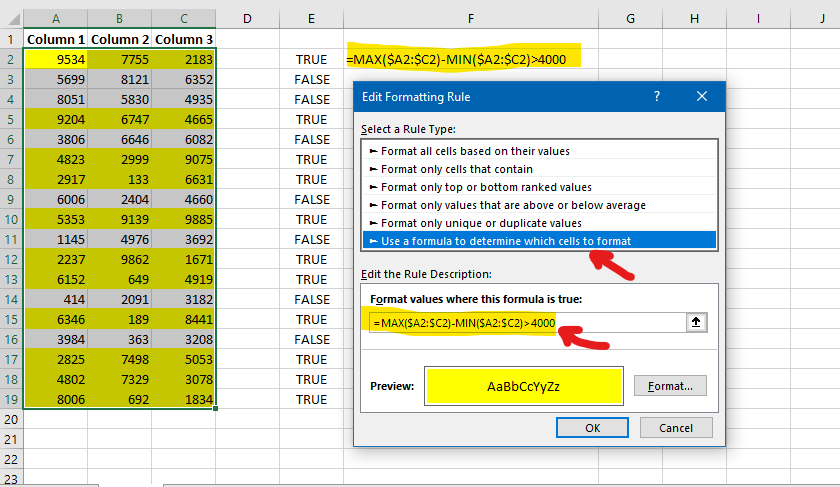
Task: Click the FALSE value in cell E3
Action: [x=312, y=79]
